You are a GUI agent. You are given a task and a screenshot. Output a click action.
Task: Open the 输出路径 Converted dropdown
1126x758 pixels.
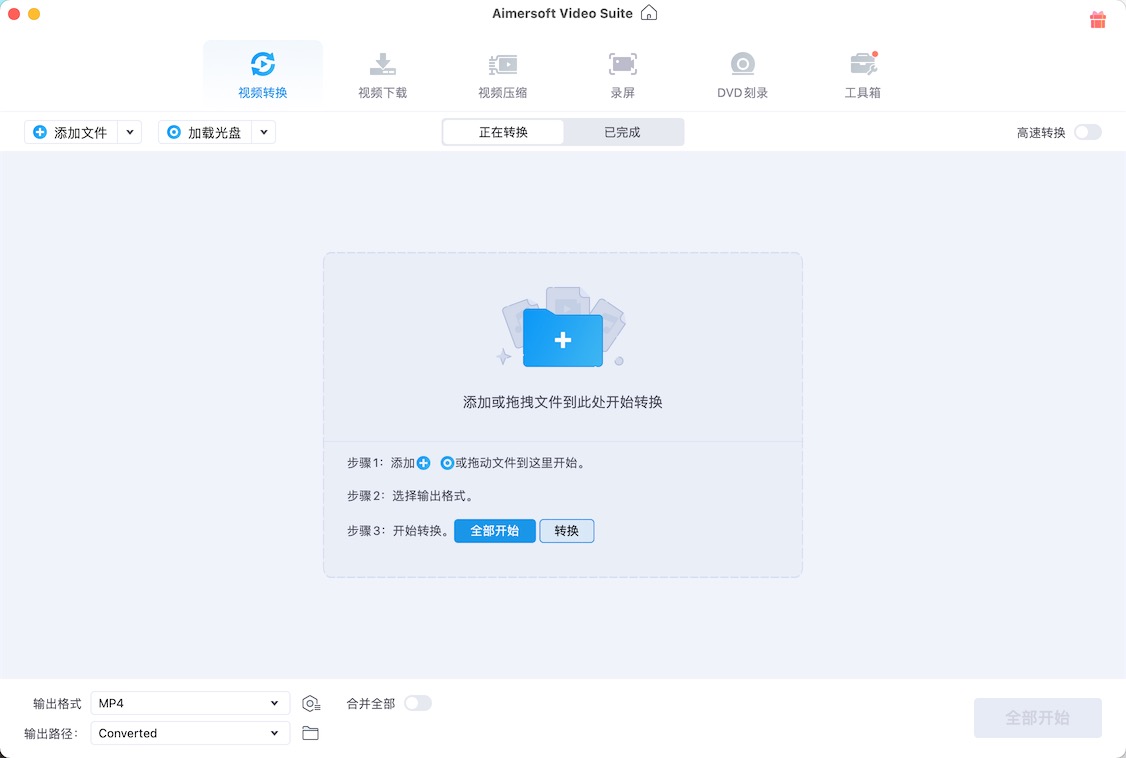pyautogui.click(x=190, y=733)
